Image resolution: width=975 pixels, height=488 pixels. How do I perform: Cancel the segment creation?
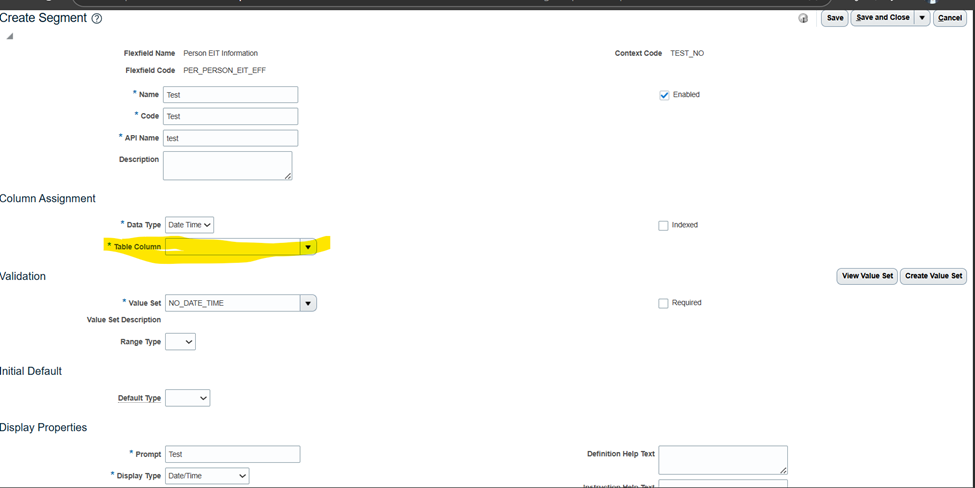pos(950,18)
